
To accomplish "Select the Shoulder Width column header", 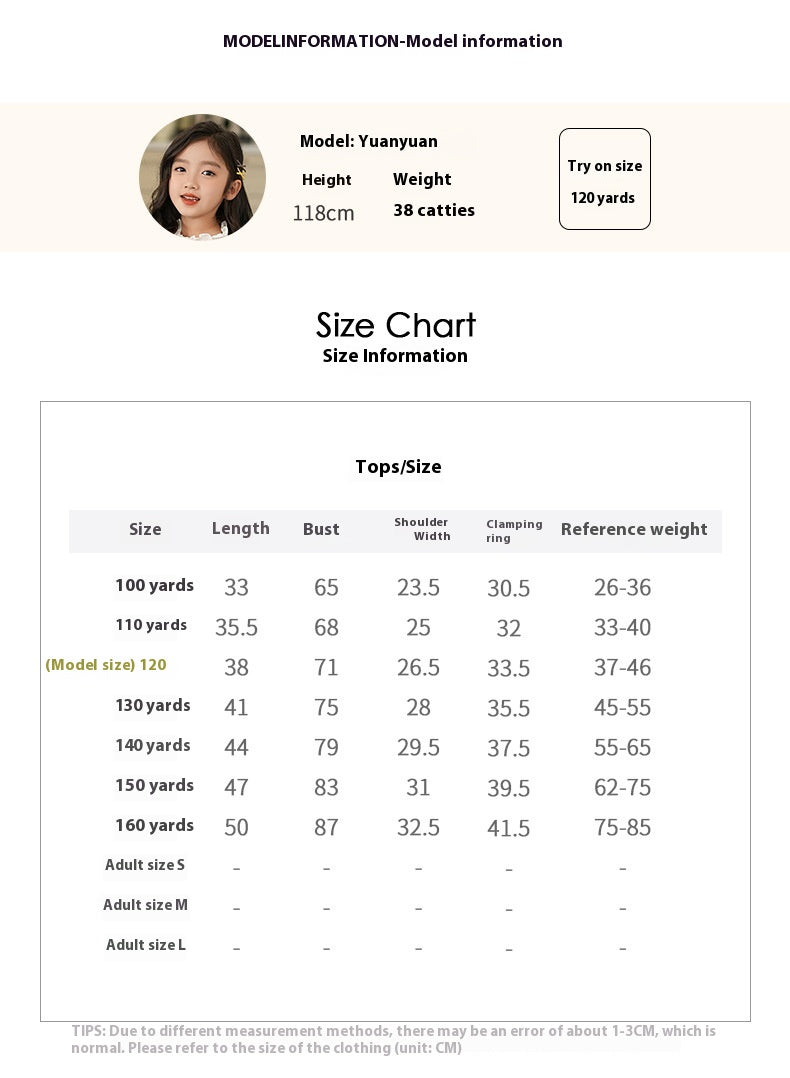I will 422,530.
